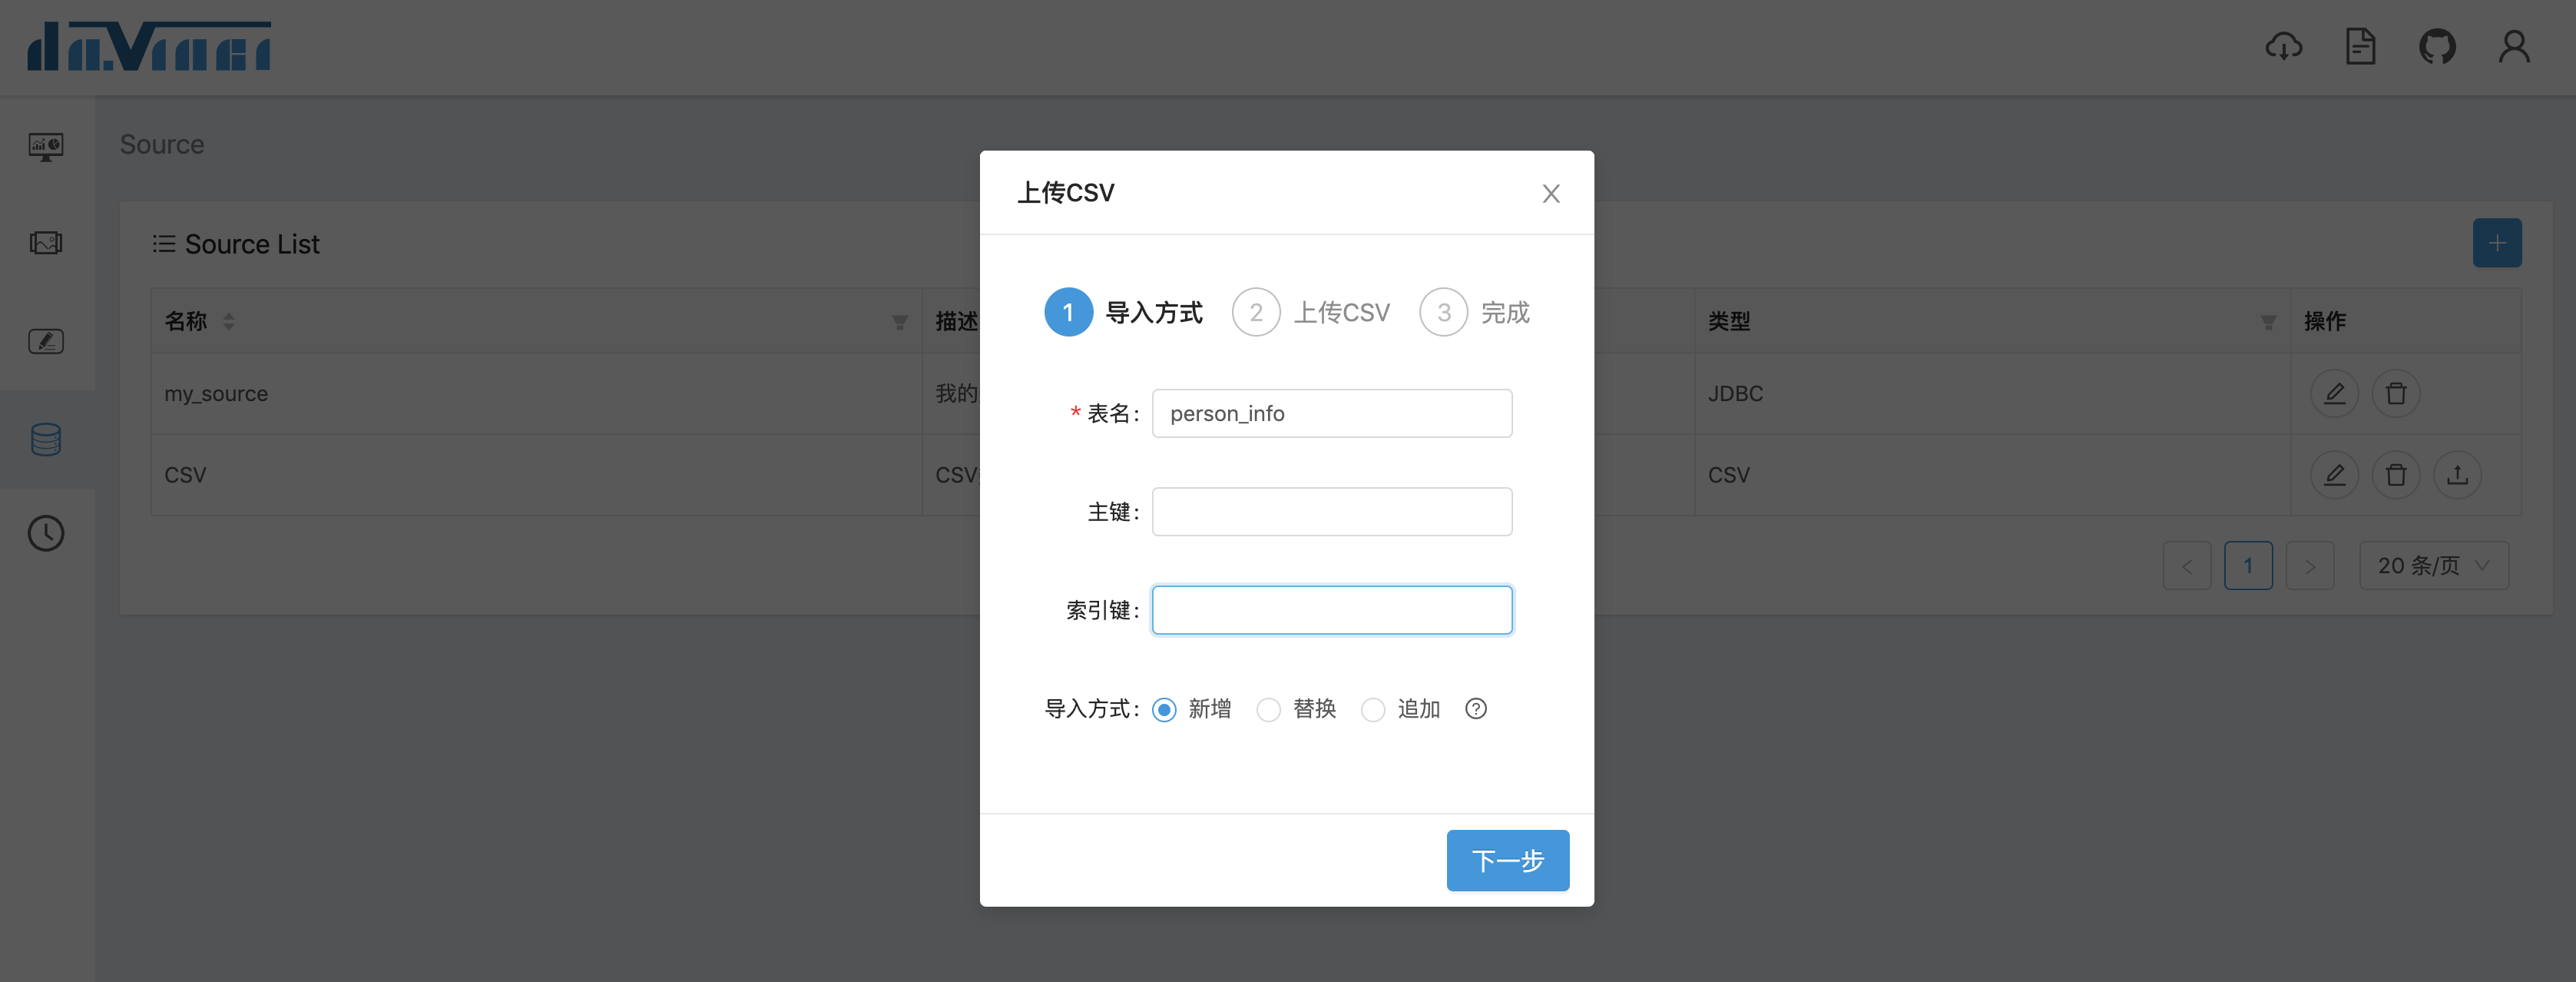Click the 导入方式 help question icon
2576x982 pixels.
pos(1476,709)
